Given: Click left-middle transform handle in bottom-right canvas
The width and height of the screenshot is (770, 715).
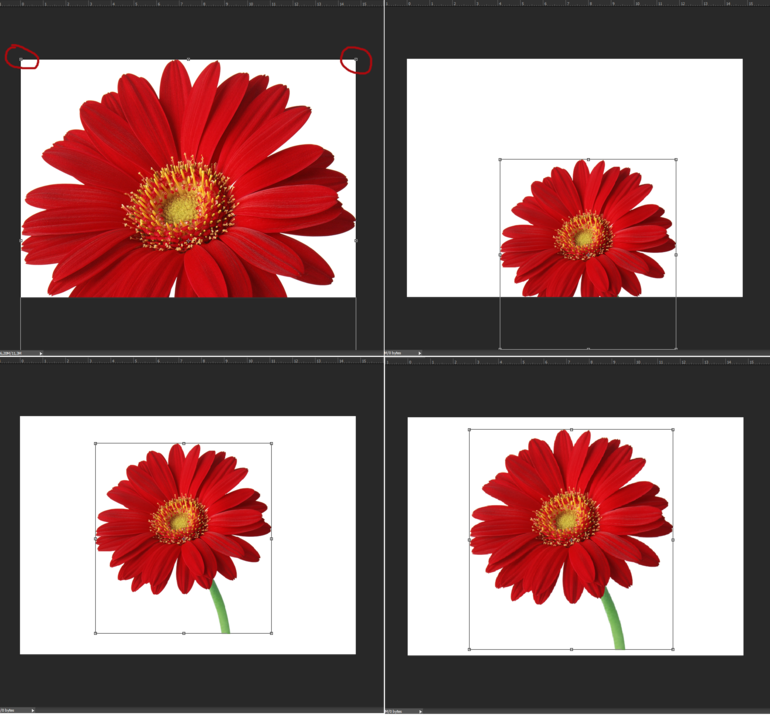Looking at the screenshot, I should (470, 540).
